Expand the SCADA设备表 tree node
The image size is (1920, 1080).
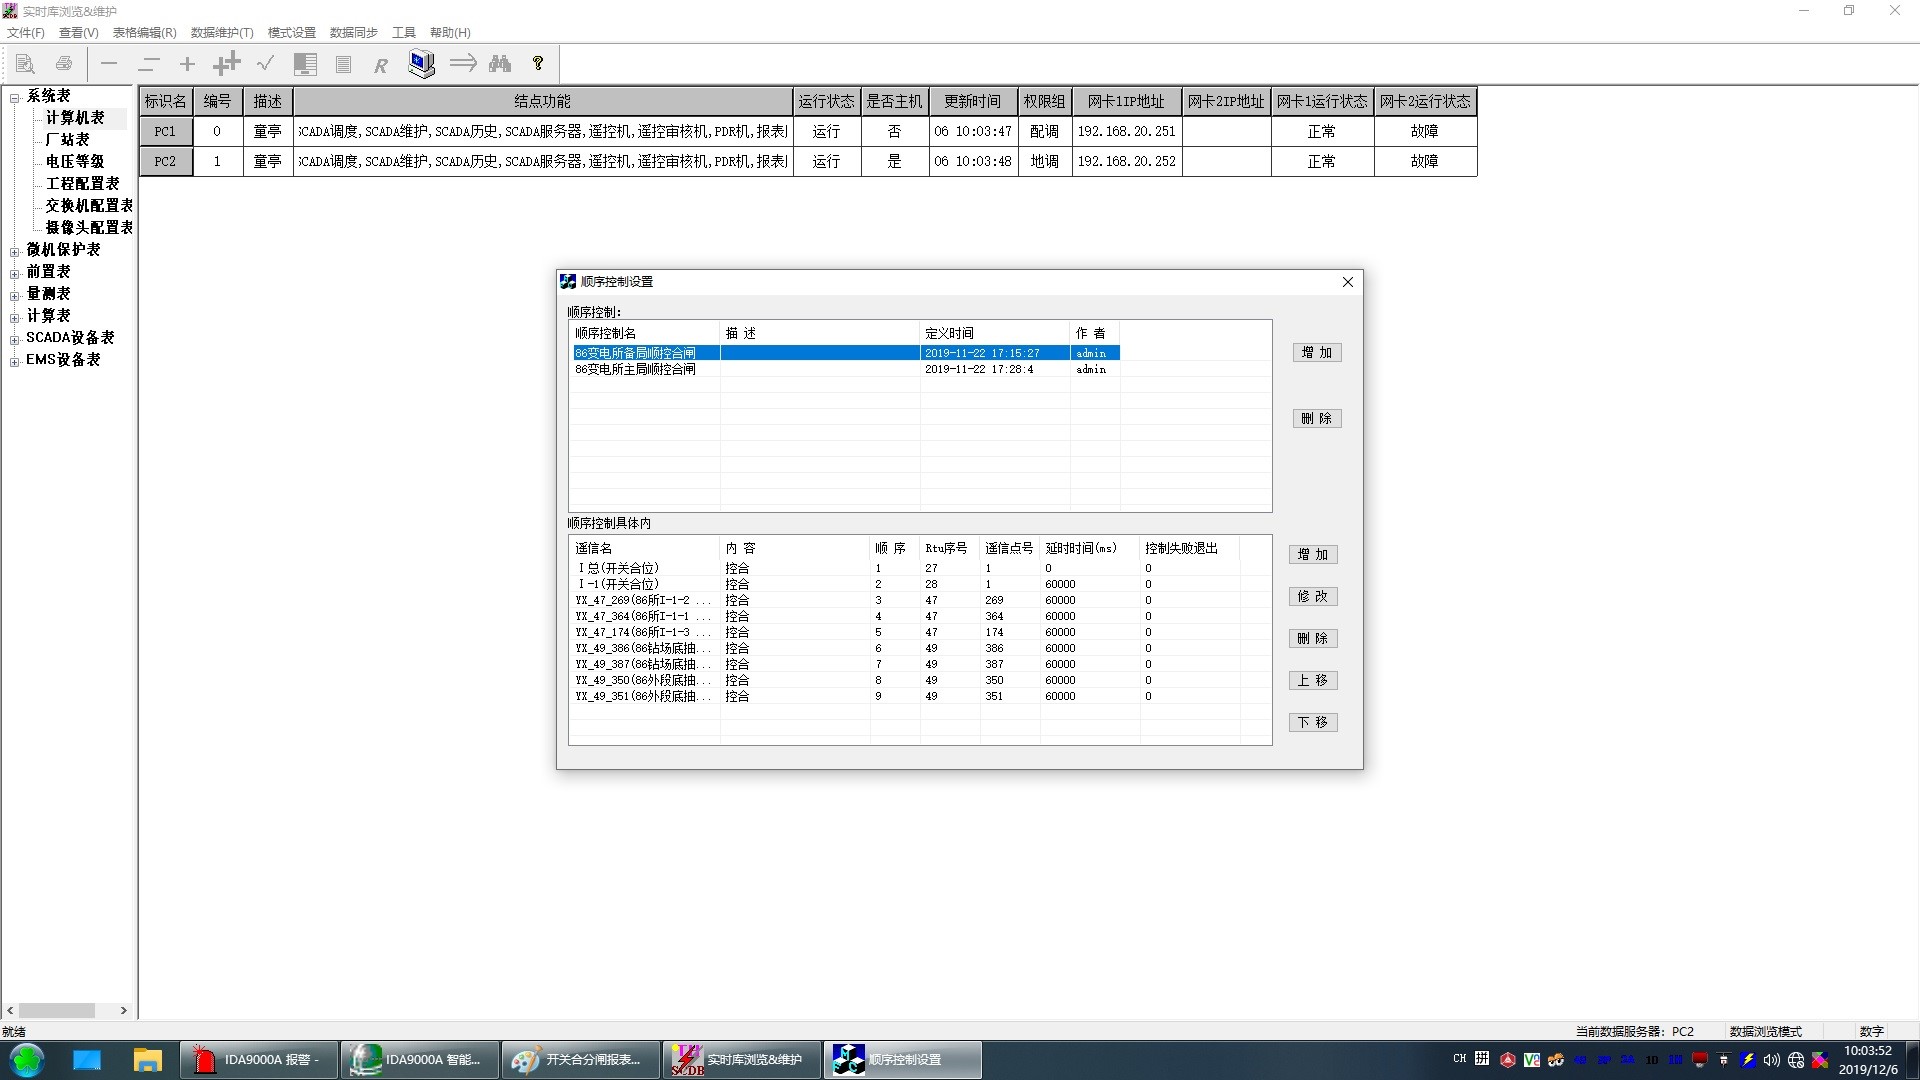coord(15,339)
